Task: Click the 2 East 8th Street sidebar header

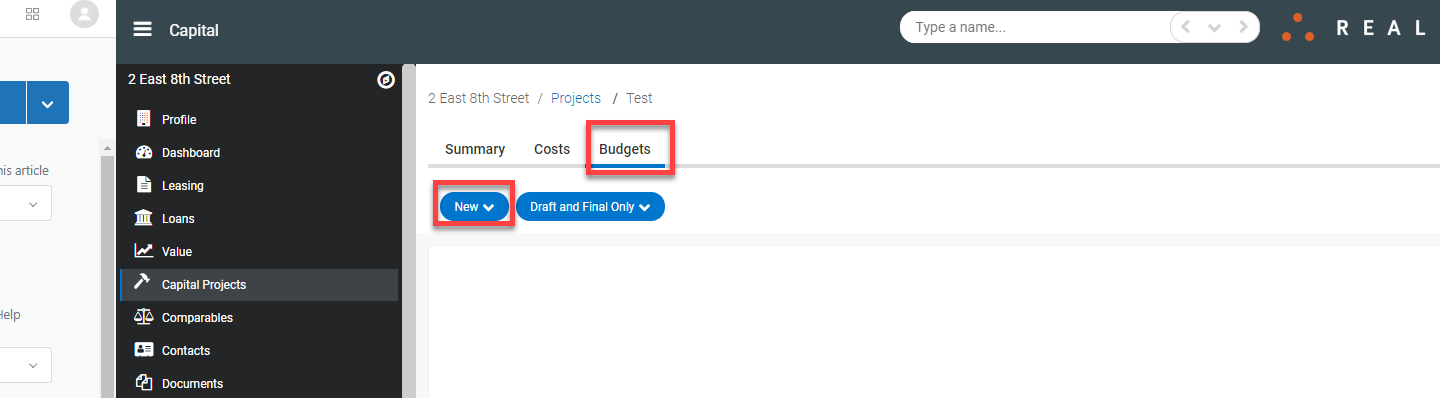Action: 179,79
